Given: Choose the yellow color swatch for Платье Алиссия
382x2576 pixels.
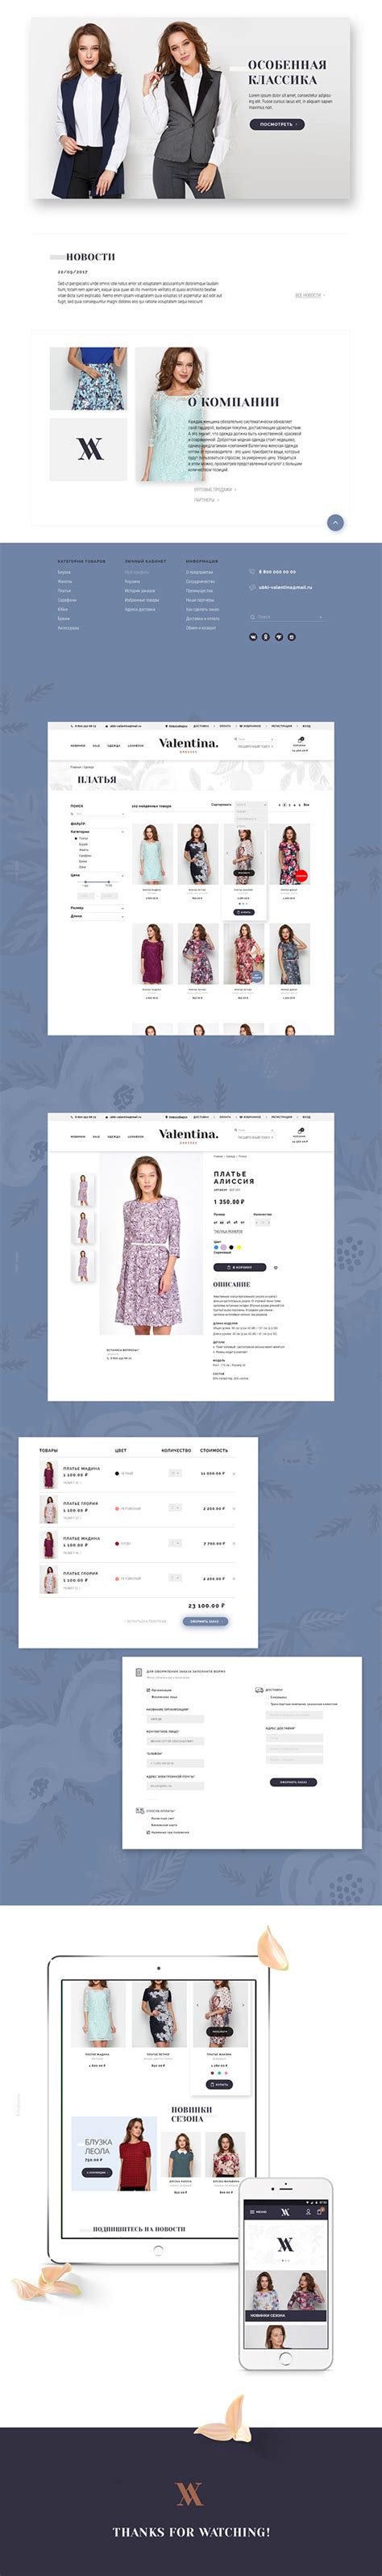Looking at the screenshot, I should [x=239, y=1248].
